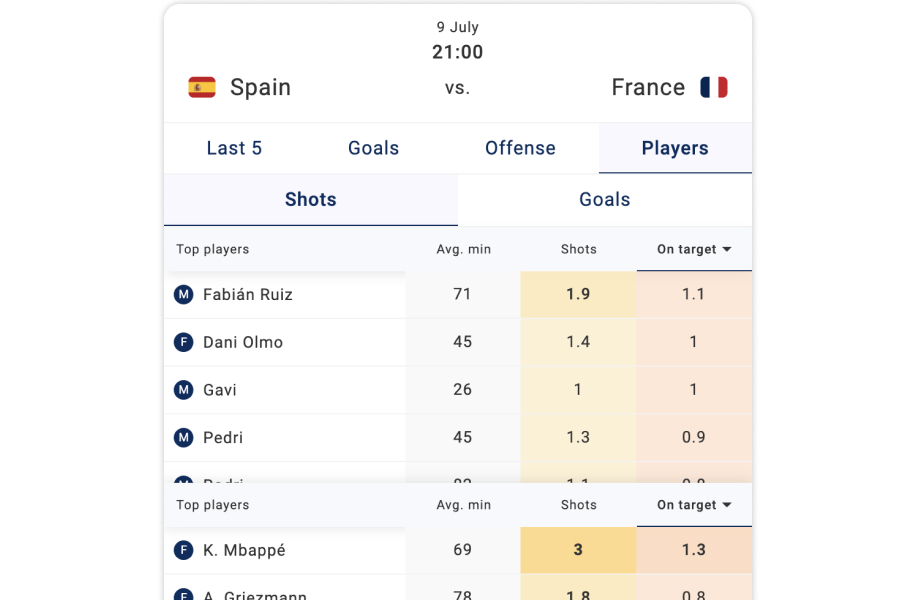
Task: Click Gavi's midfielder position badge
Action: pyautogui.click(x=183, y=390)
